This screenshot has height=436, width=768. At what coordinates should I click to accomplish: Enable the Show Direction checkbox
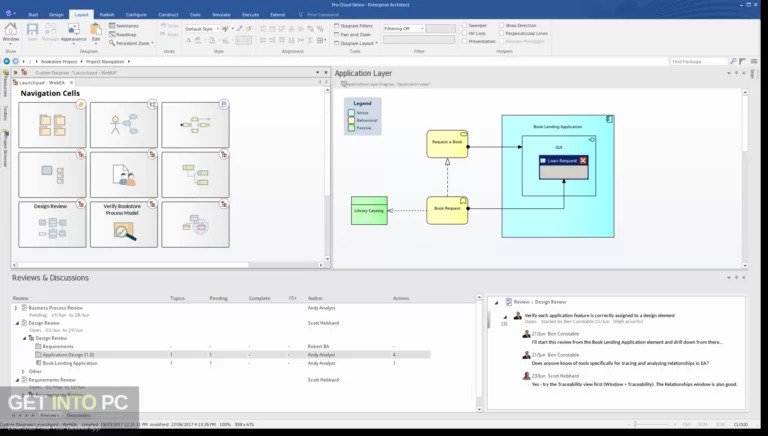[x=502, y=25]
